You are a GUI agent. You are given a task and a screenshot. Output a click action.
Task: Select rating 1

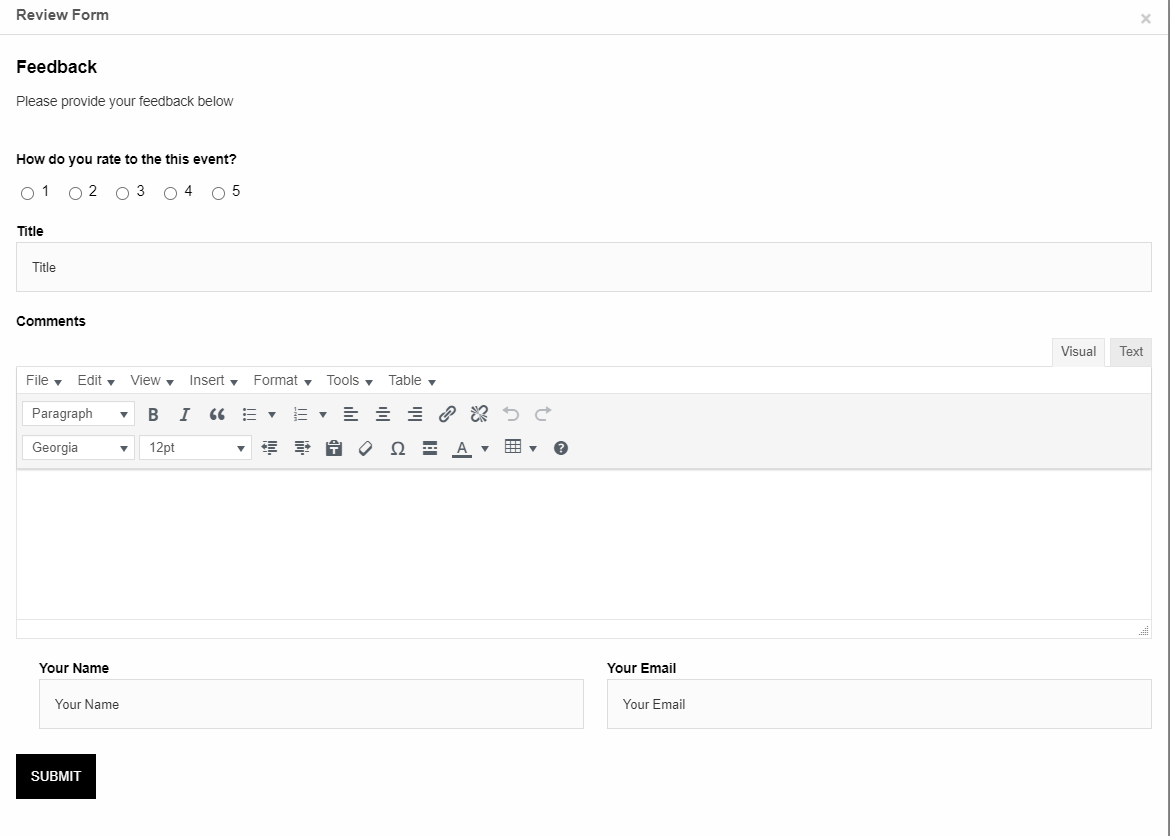[x=28, y=193]
